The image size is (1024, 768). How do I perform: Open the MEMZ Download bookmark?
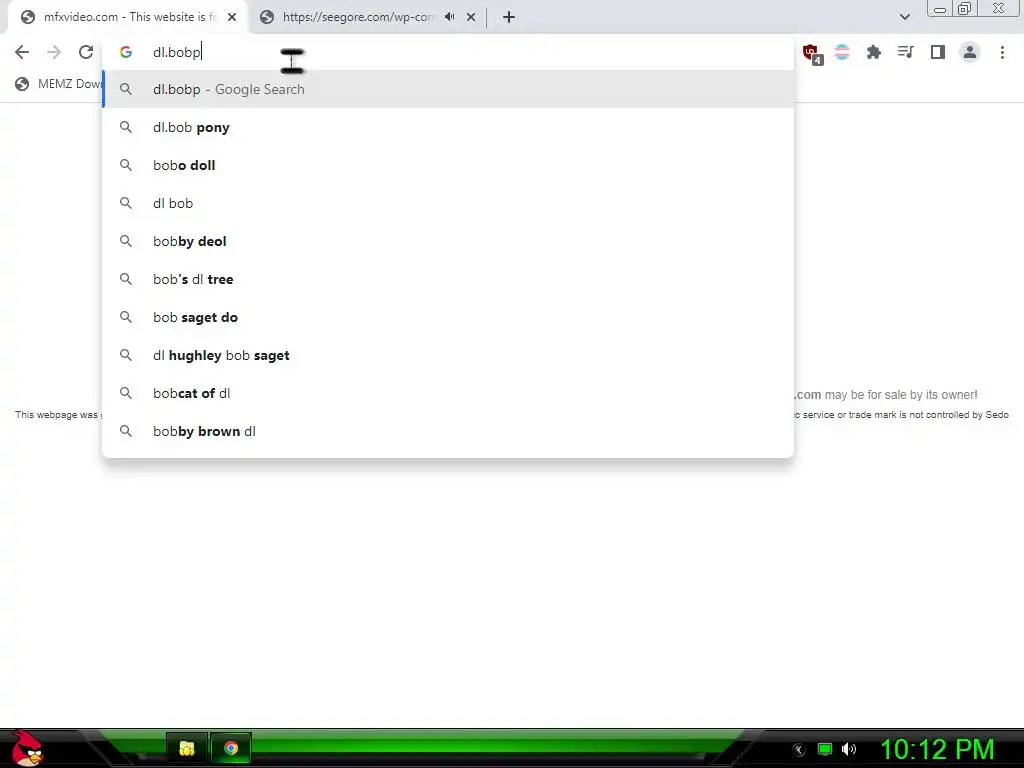(x=57, y=84)
